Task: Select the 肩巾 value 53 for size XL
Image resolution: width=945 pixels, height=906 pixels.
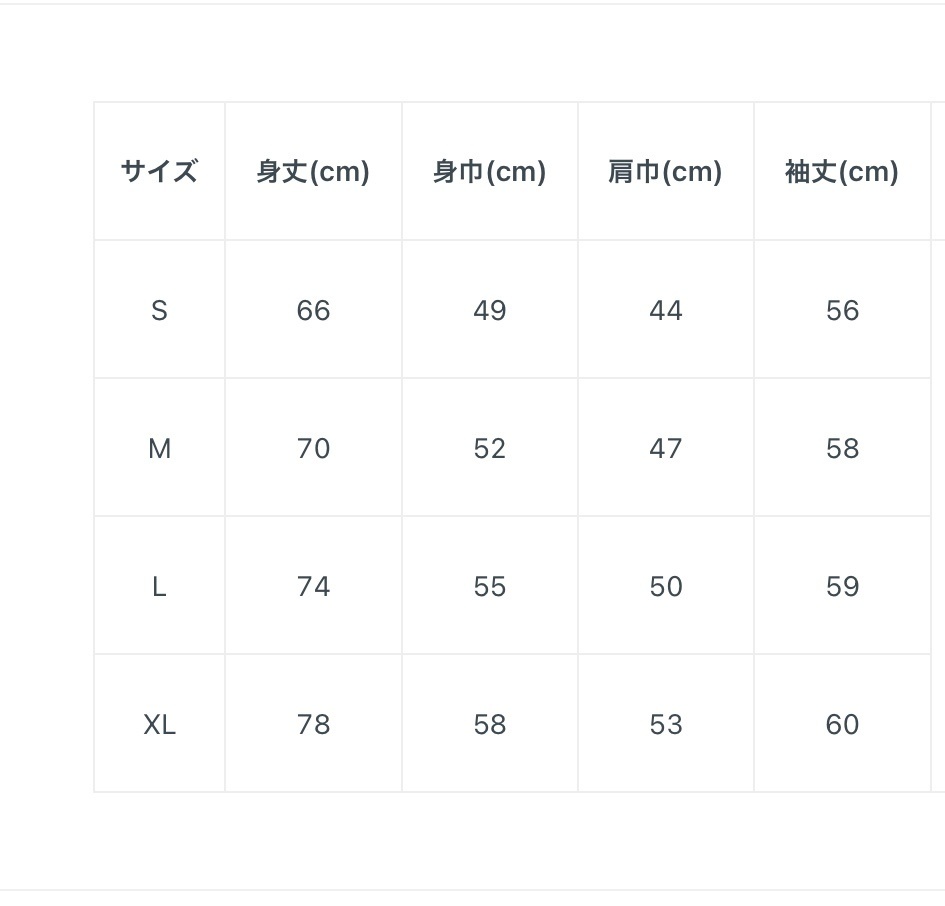Action: [665, 724]
